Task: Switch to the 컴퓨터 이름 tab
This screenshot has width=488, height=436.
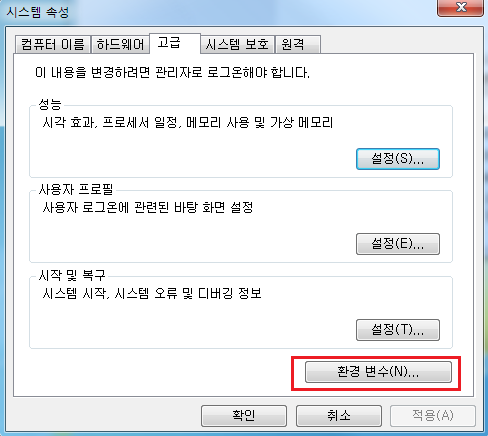Action: click(x=53, y=44)
